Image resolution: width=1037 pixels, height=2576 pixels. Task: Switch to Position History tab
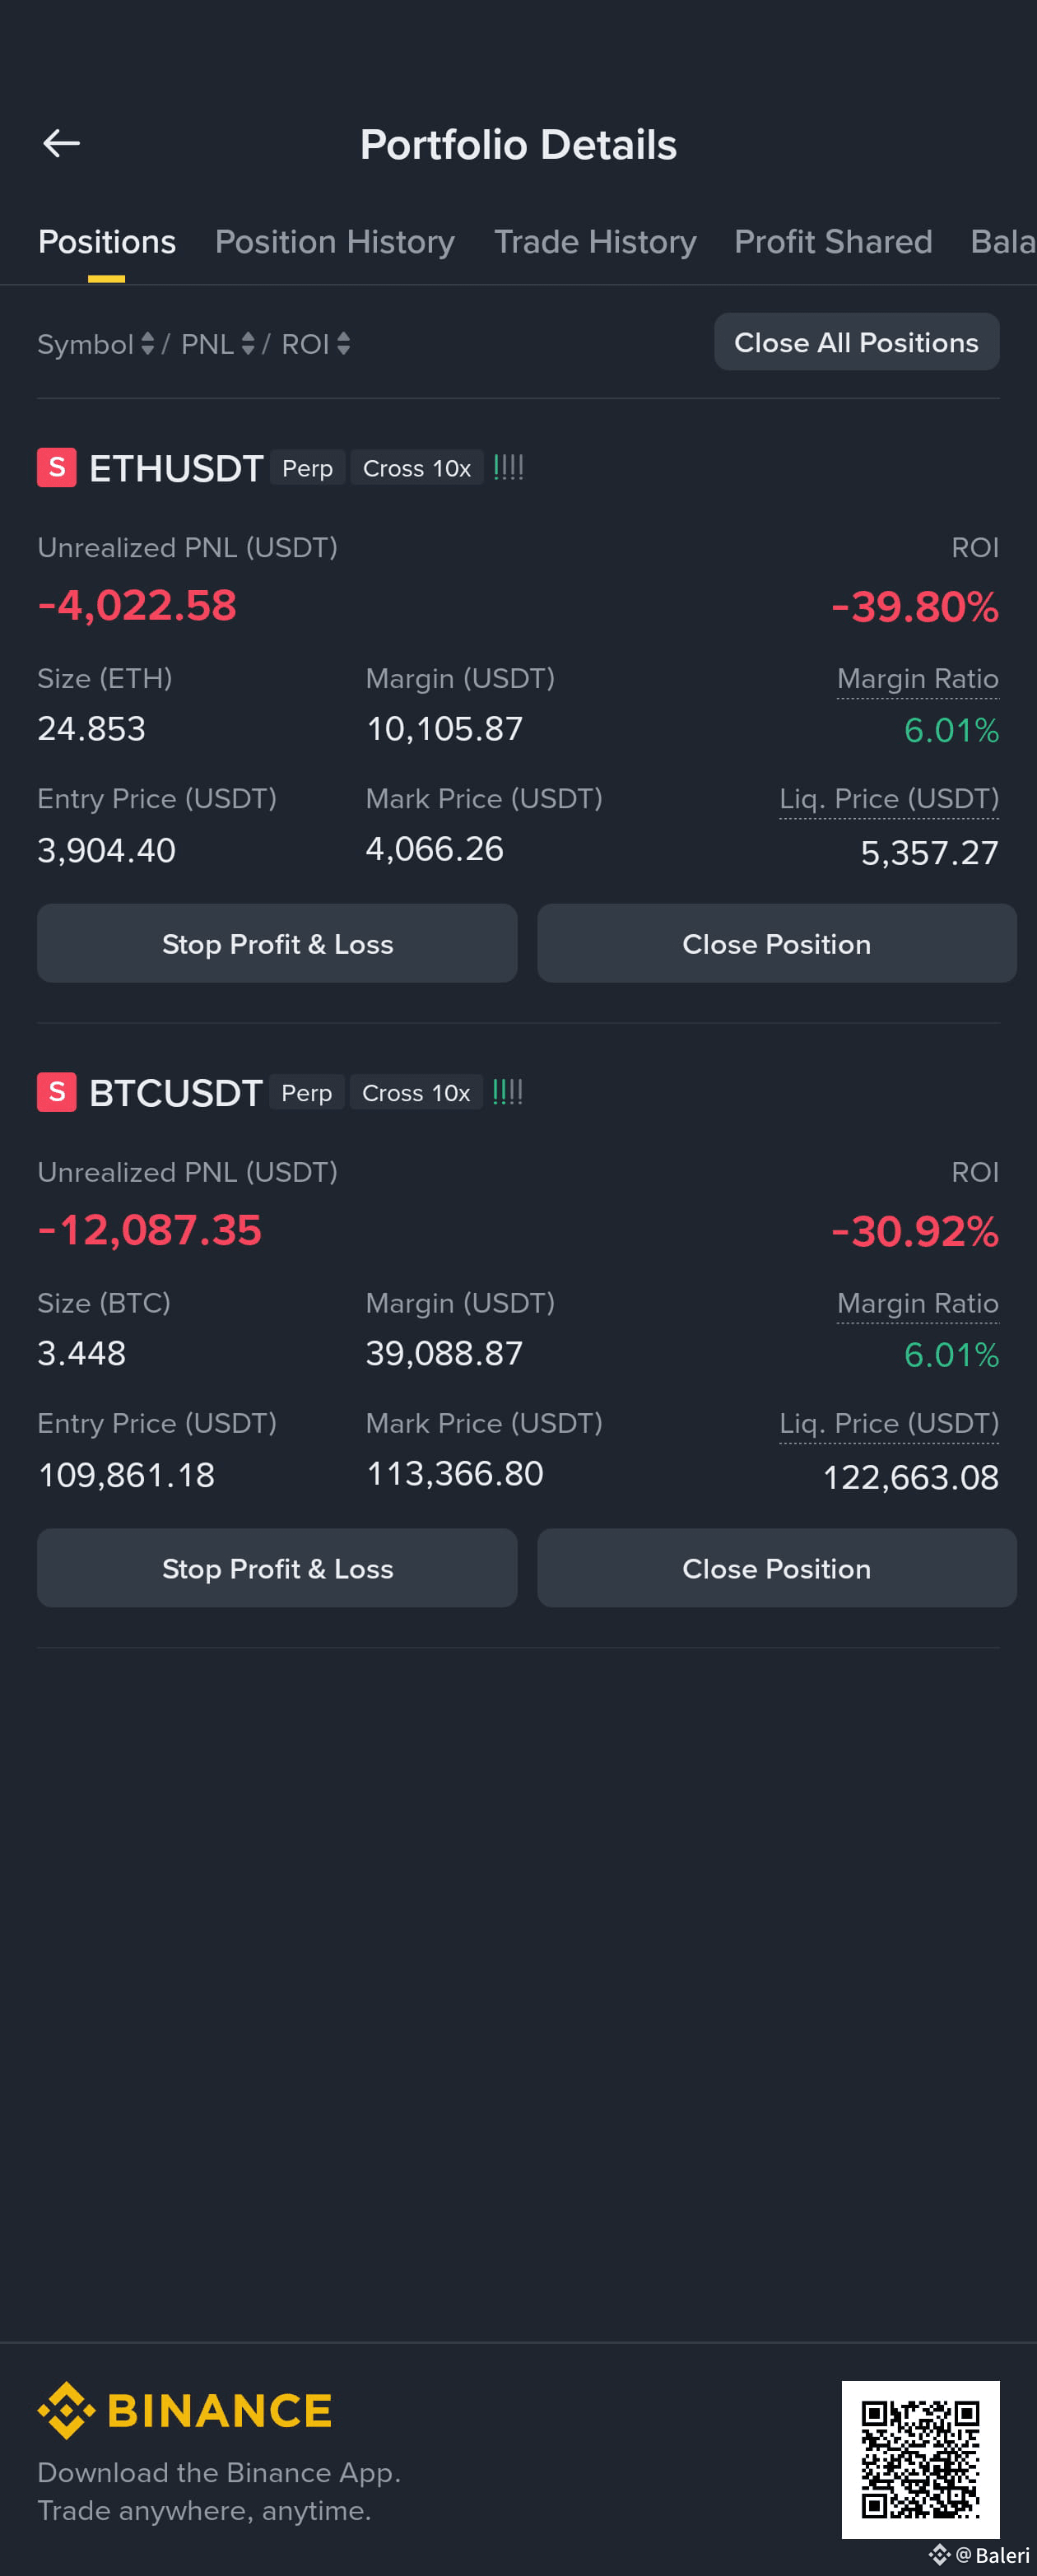click(335, 242)
